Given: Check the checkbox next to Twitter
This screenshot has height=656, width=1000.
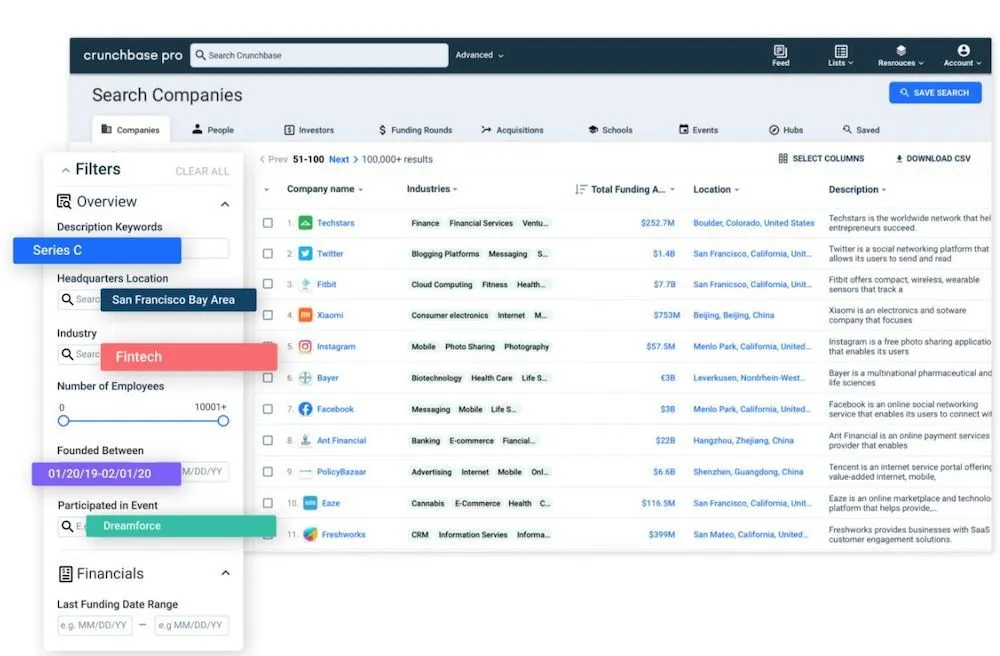Looking at the screenshot, I should (x=266, y=253).
